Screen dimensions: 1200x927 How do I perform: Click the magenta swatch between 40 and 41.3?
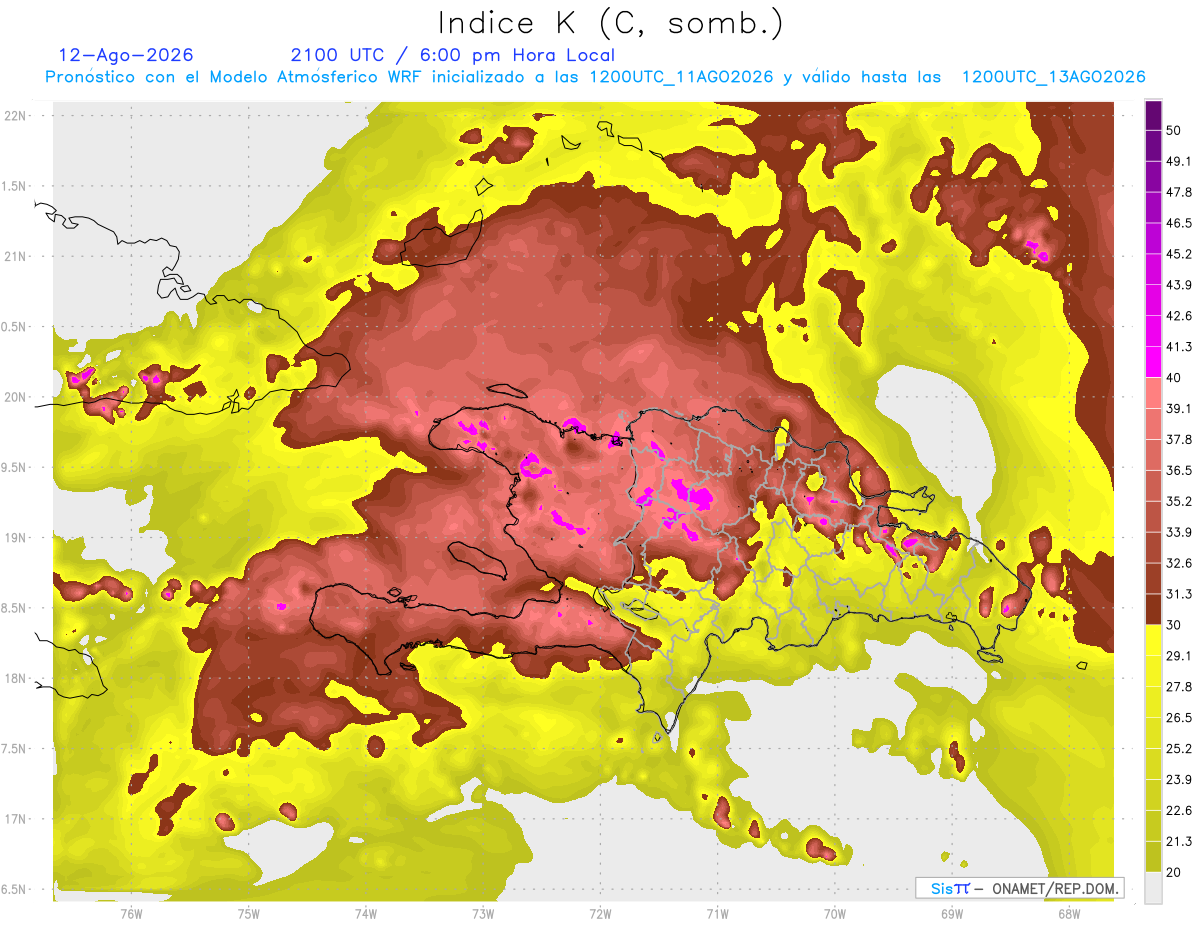point(1153,362)
